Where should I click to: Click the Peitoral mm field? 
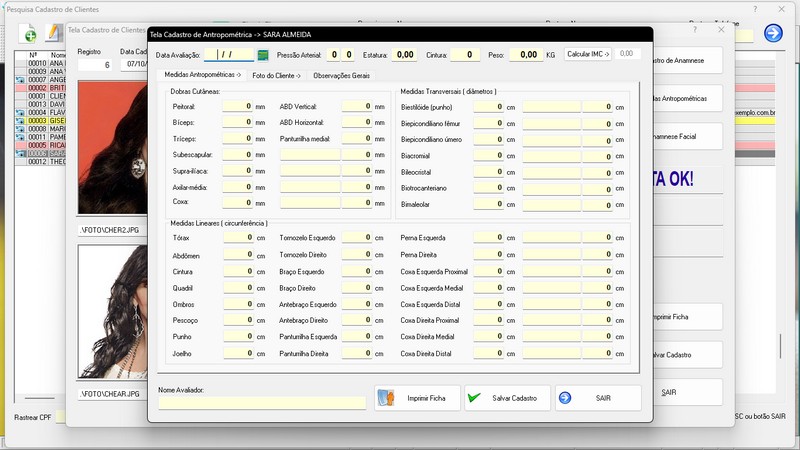point(237,107)
